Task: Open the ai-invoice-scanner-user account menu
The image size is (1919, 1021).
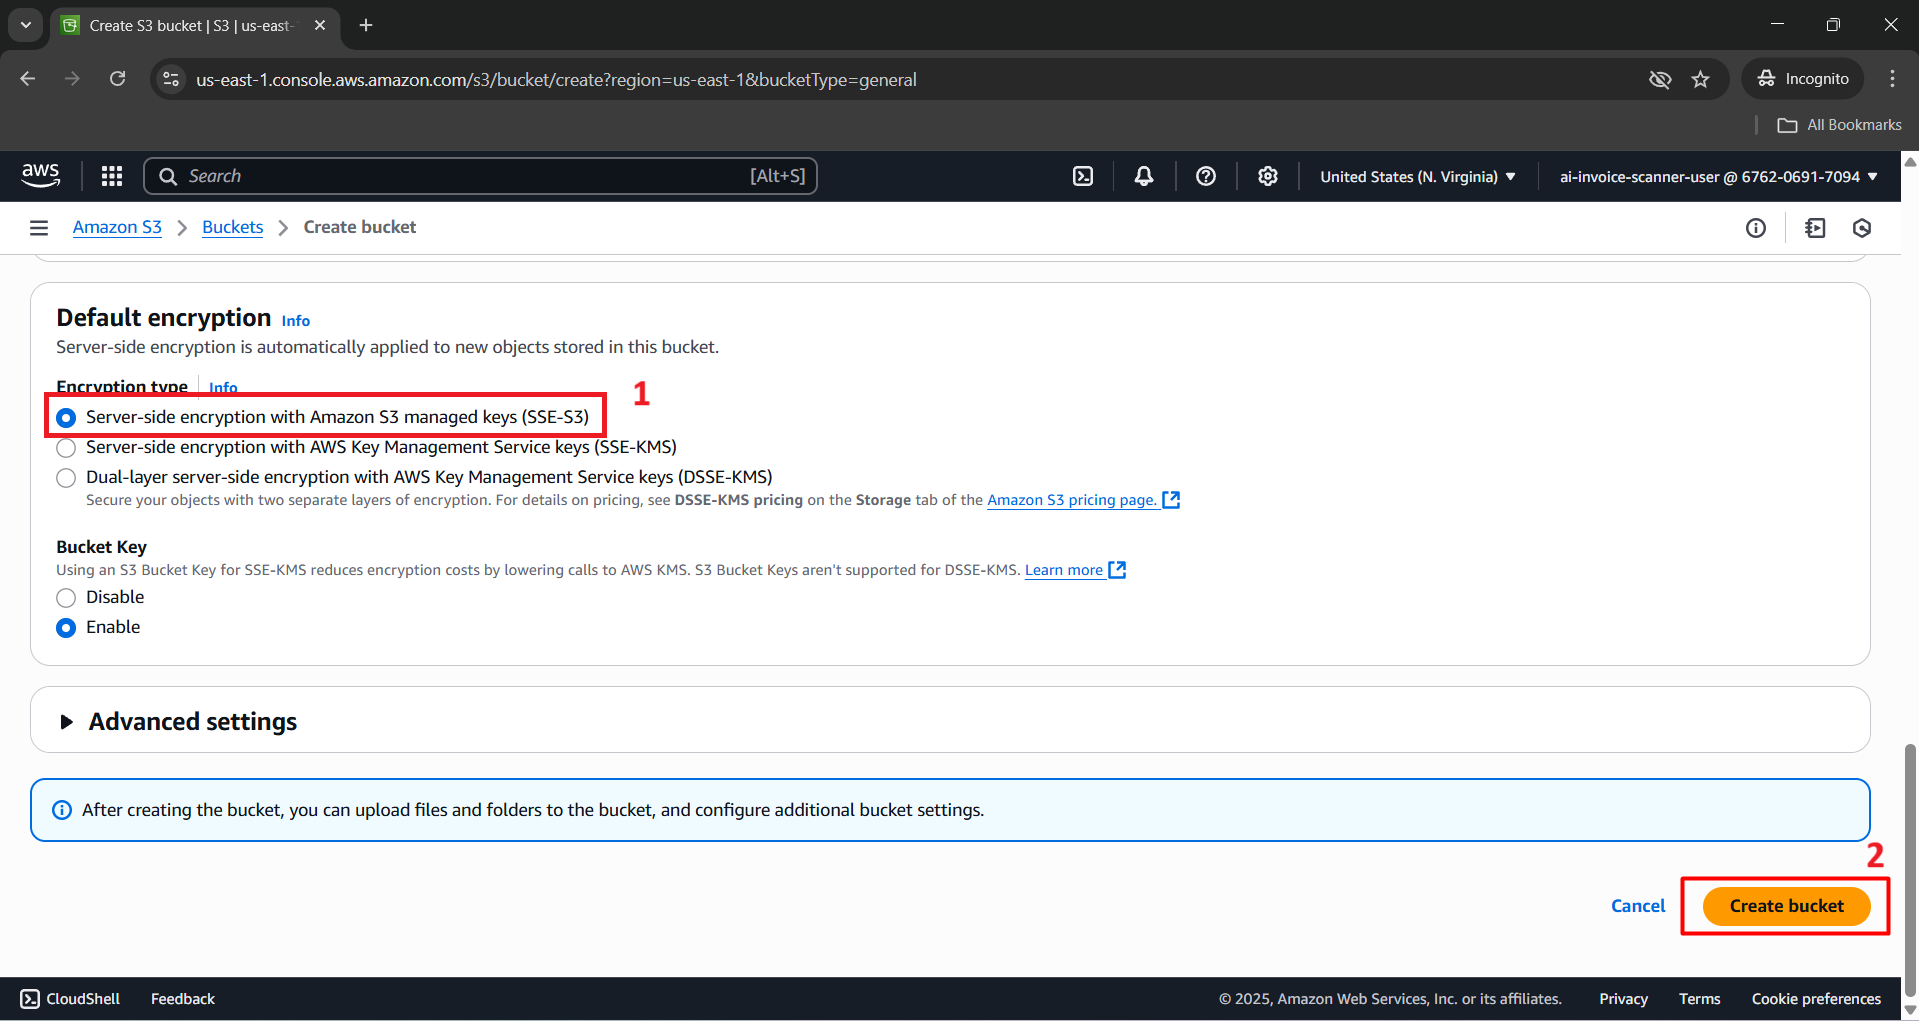Action: click(1717, 177)
